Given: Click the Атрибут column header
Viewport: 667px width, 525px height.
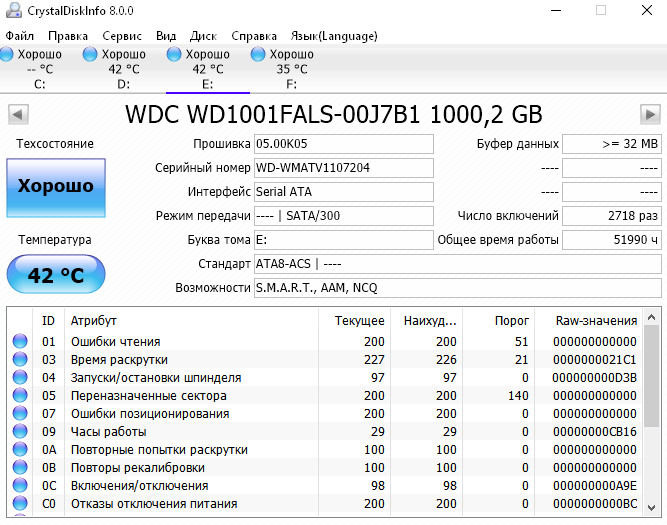Looking at the screenshot, I should (x=191, y=320).
